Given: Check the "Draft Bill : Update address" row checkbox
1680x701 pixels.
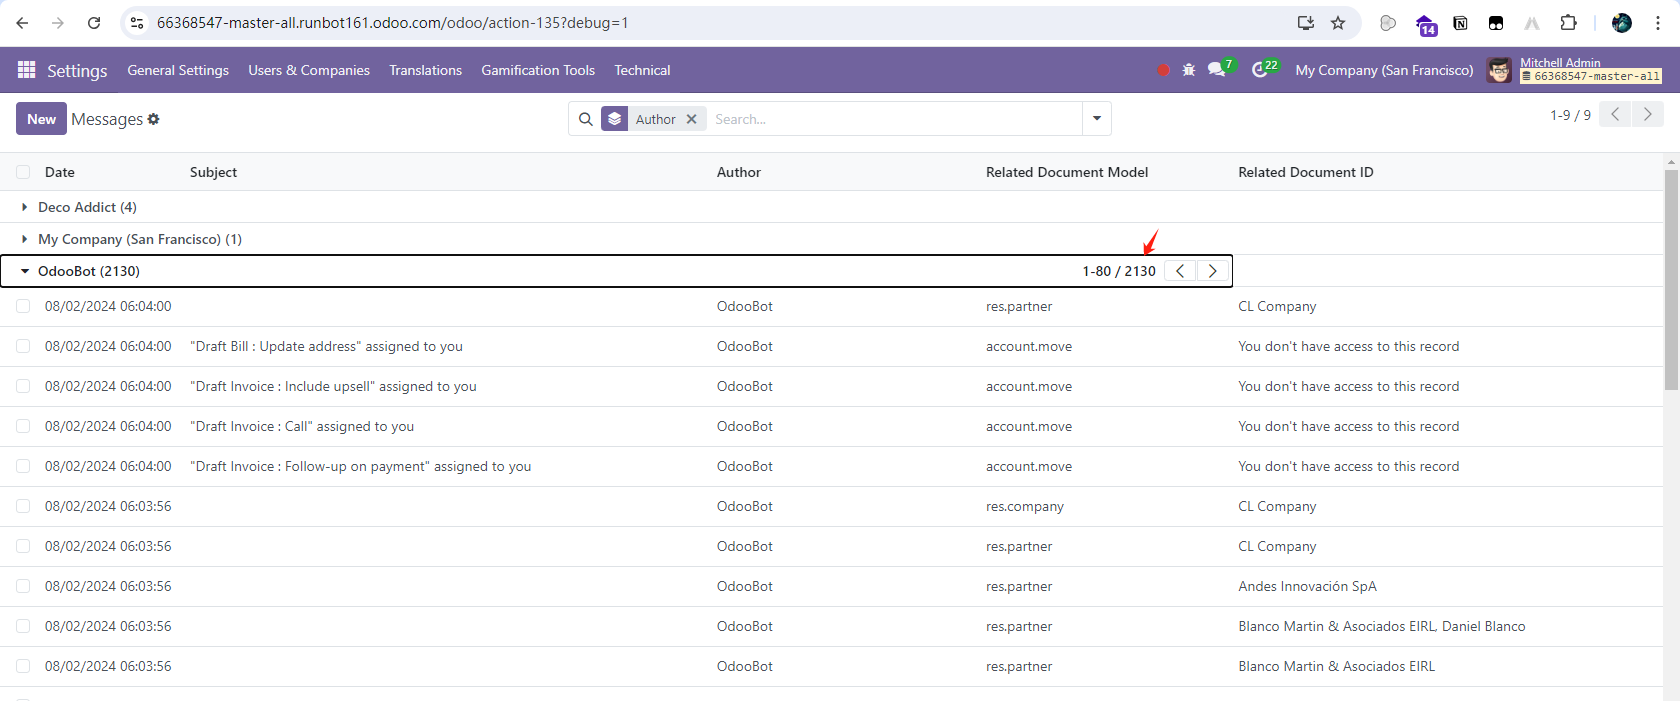Looking at the screenshot, I should pyautogui.click(x=23, y=346).
